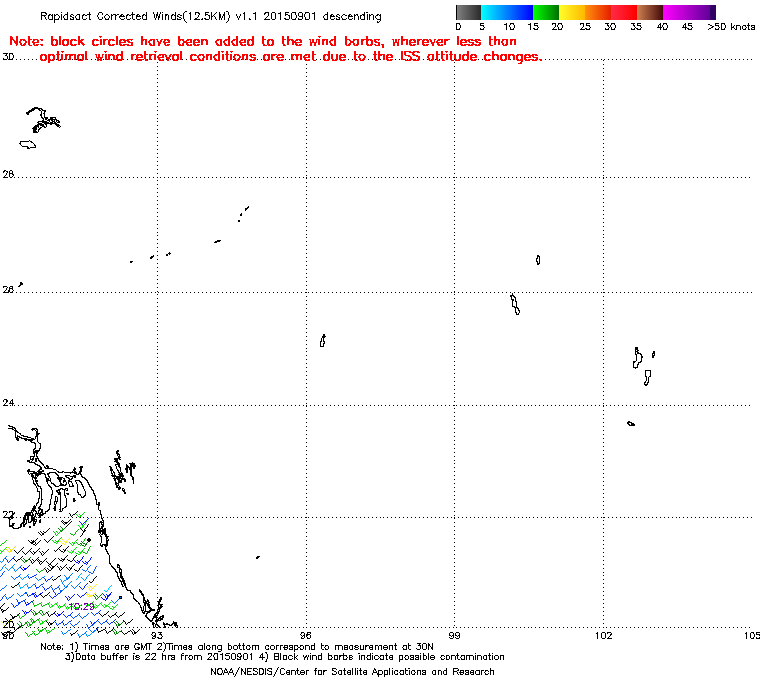The height and width of the screenshot is (688, 760).
Task: Click the 'NOAA/NESDIS/Center for Satellite Applications' credit
Action: point(352,672)
